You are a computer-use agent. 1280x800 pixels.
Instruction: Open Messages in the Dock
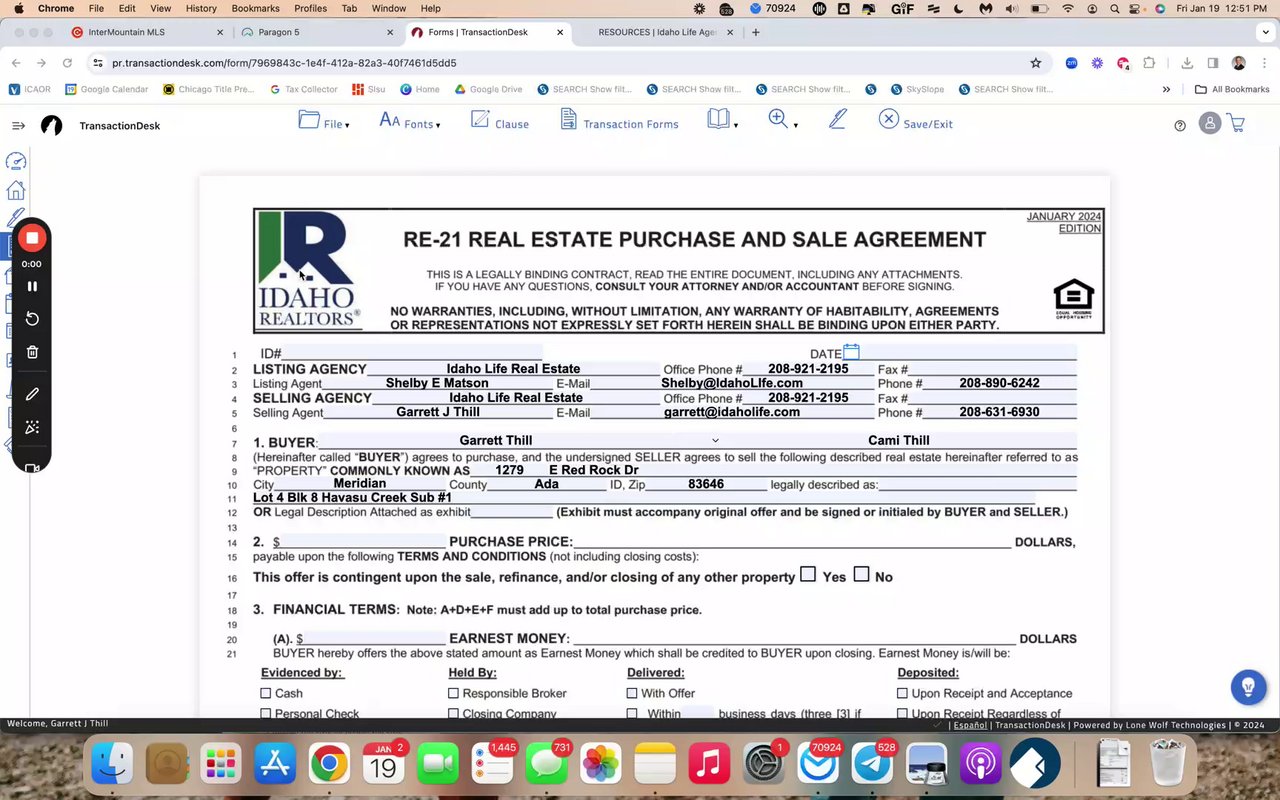tap(547, 765)
